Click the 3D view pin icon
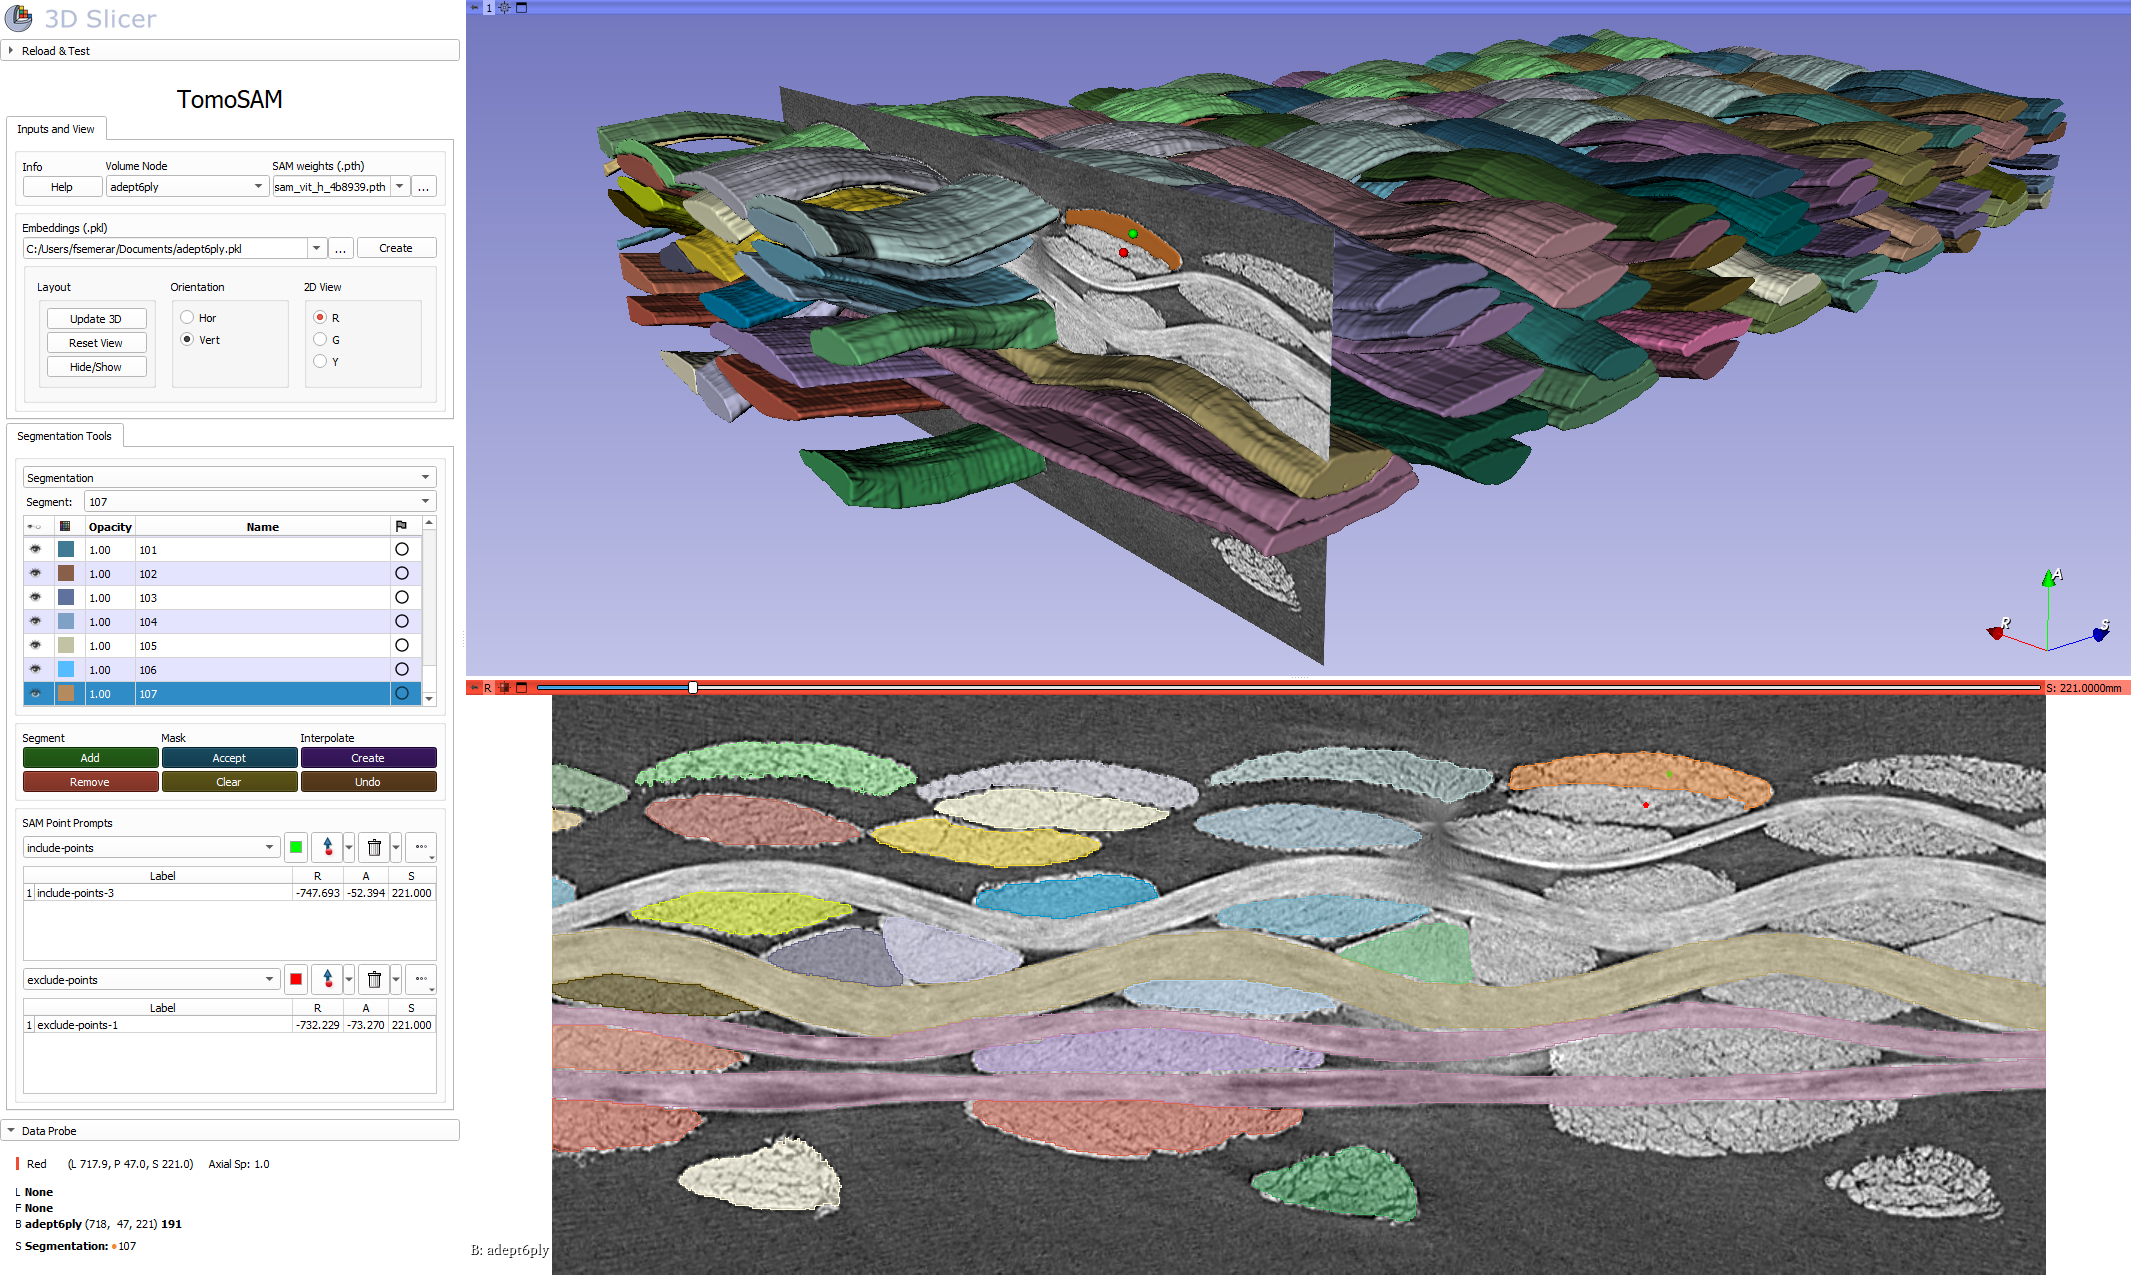This screenshot has height=1277, width=2131. (x=475, y=7)
